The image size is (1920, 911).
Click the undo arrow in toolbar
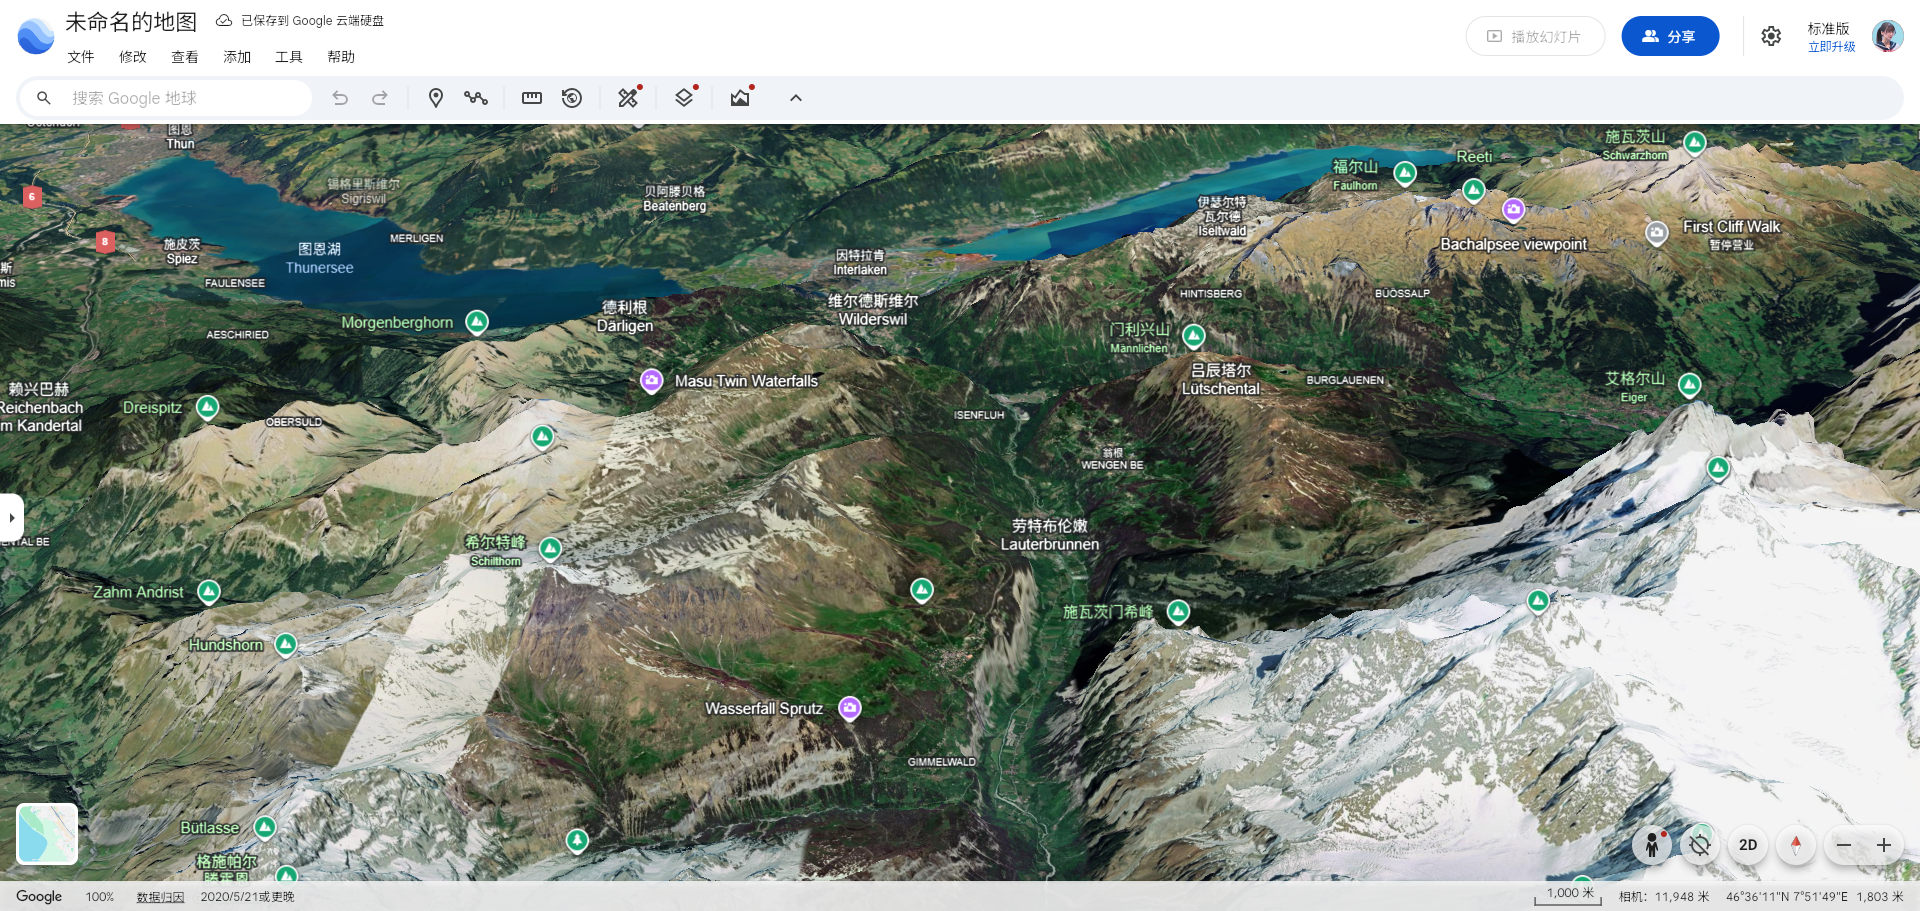340,98
